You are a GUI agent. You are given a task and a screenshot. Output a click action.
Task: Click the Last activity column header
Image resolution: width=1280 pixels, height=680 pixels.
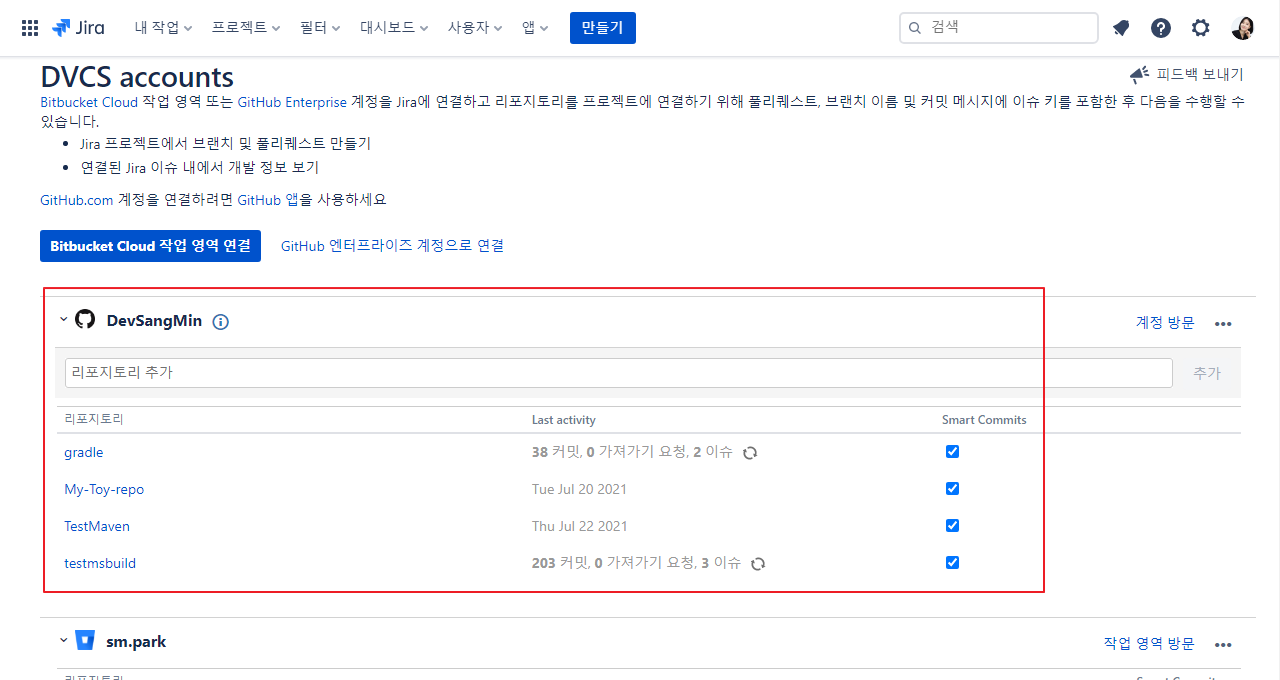[x=564, y=420]
